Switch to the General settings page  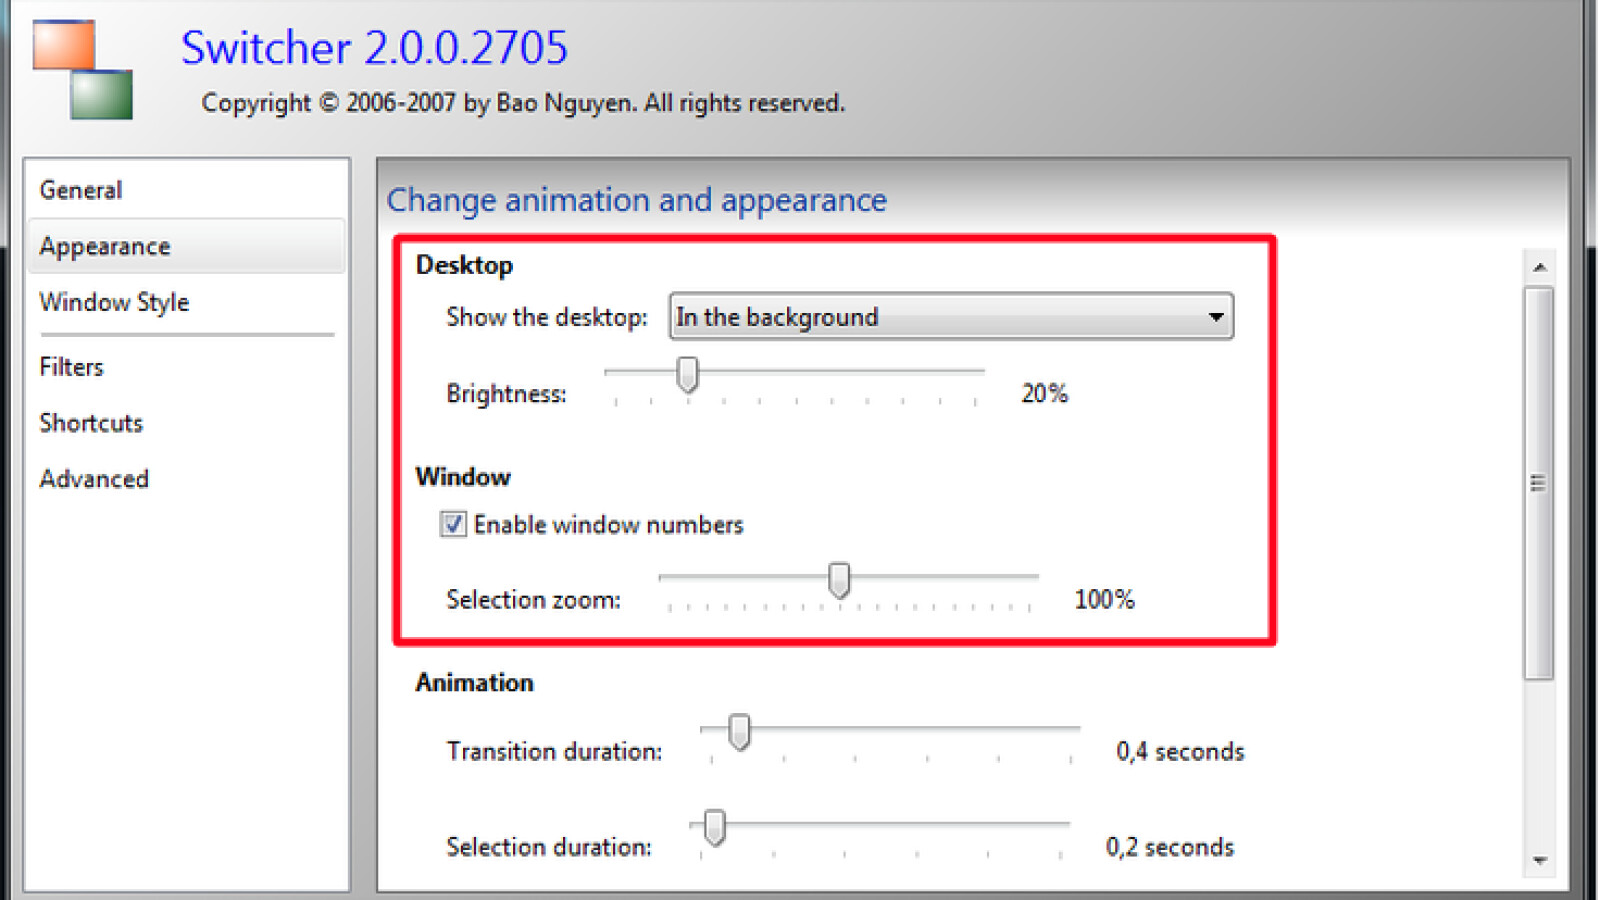coord(80,190)
